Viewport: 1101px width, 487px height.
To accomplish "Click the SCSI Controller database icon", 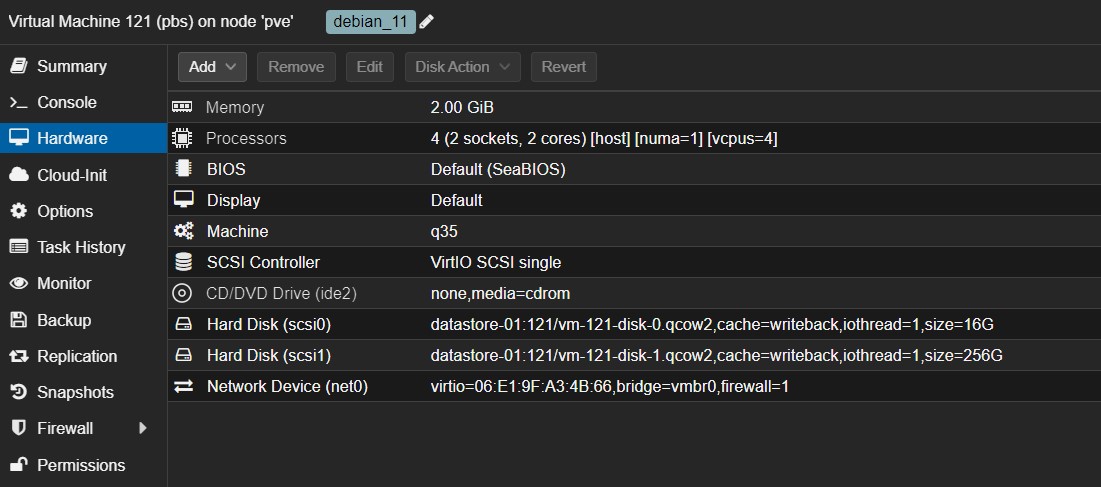I will [x=183, y=262].
